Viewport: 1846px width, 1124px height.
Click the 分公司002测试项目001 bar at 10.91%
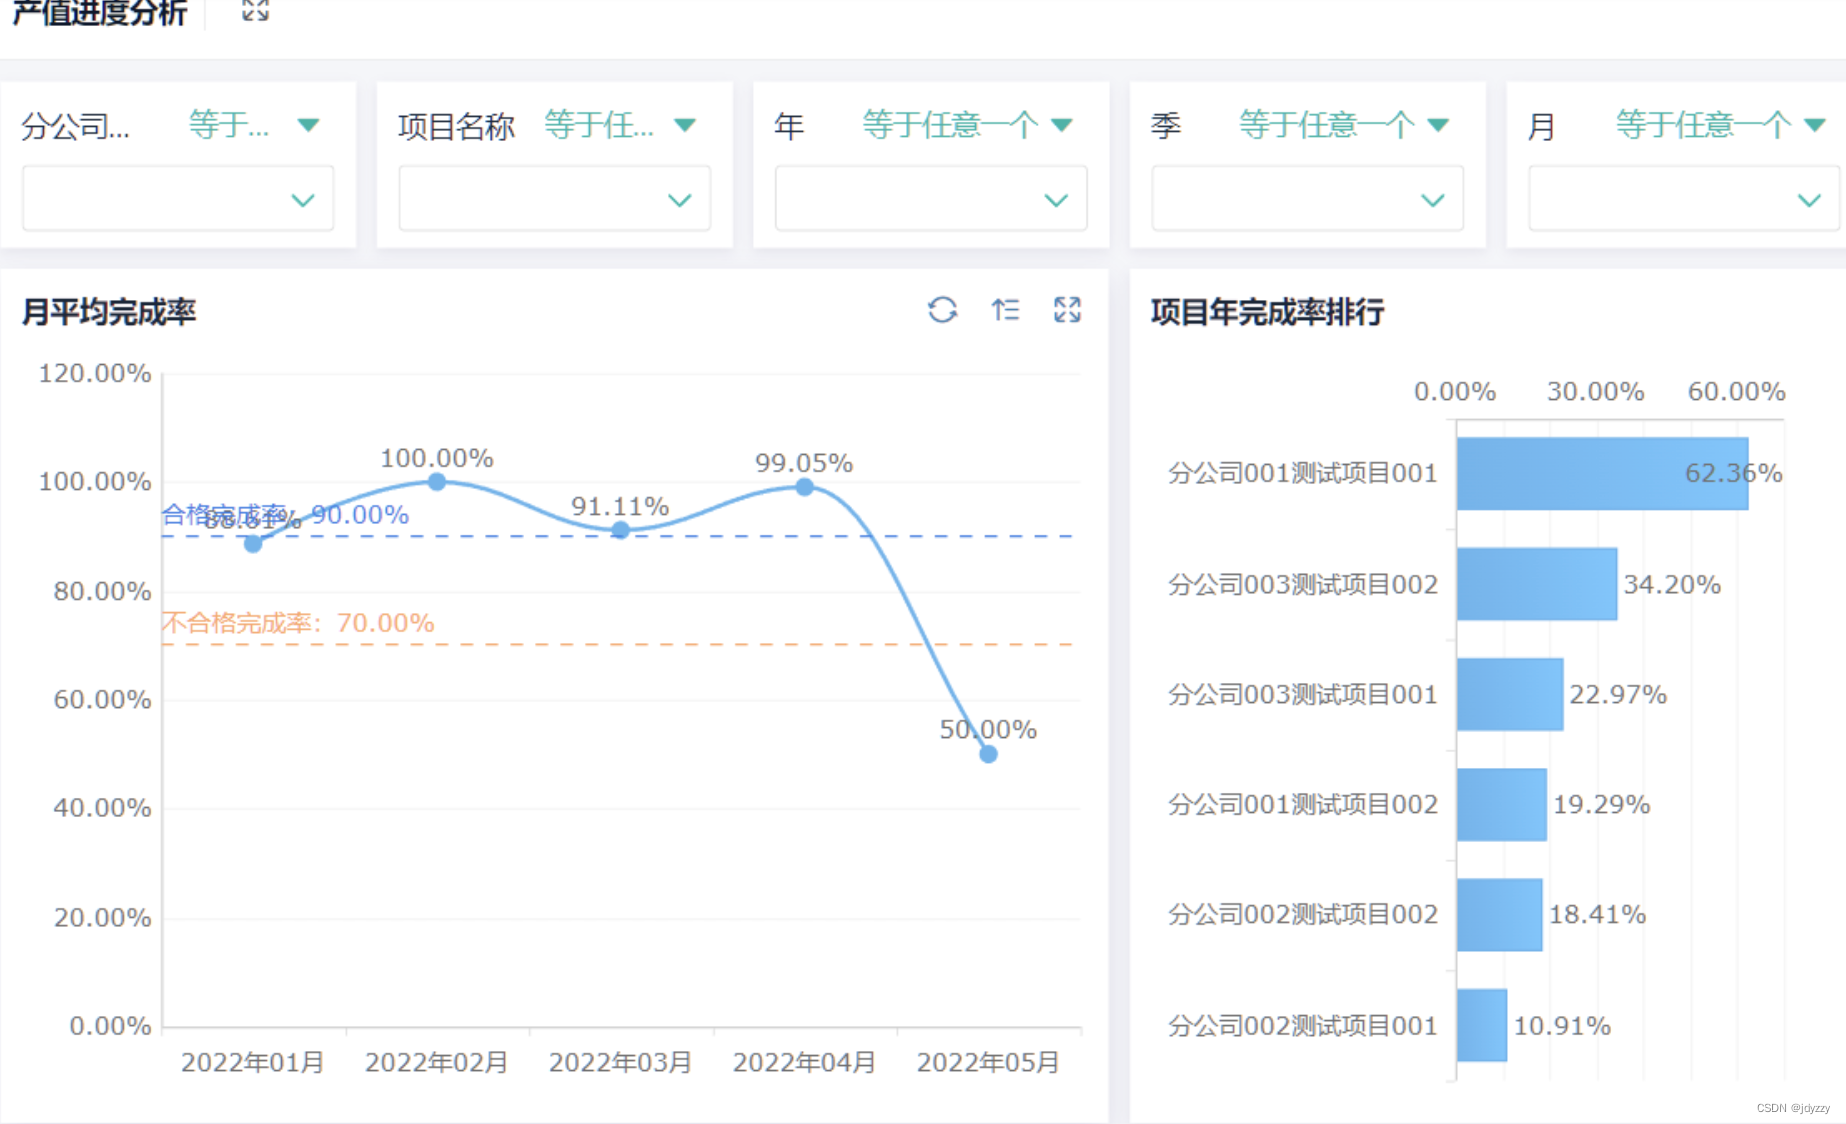click(x=1482, y=1025)
